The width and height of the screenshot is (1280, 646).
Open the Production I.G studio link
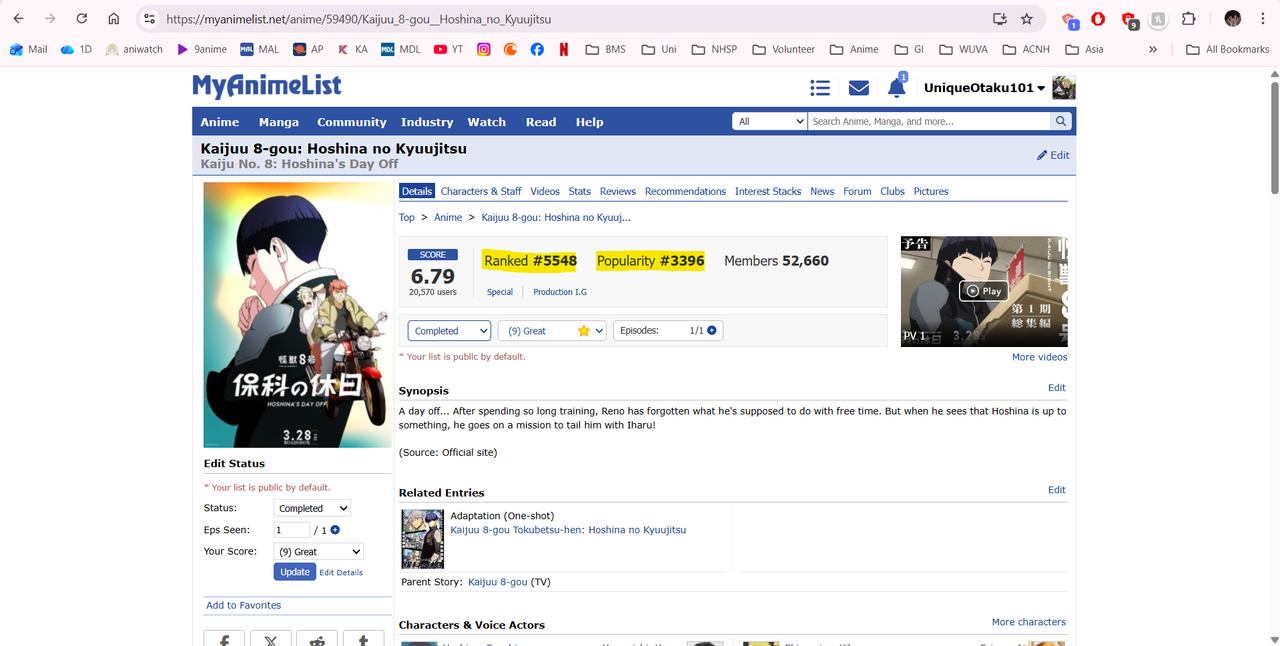coord(560,292)
